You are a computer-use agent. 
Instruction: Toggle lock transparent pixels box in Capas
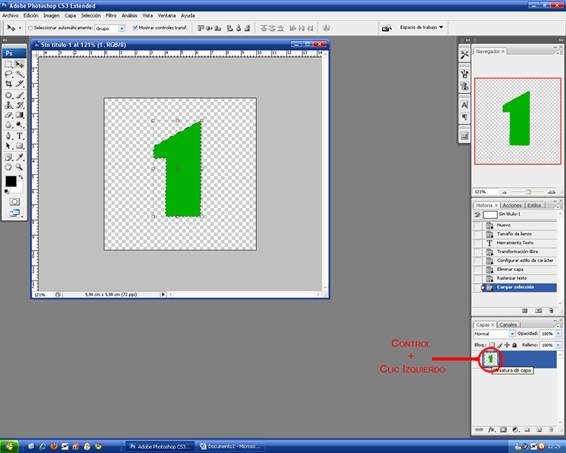tap(492, 345)
